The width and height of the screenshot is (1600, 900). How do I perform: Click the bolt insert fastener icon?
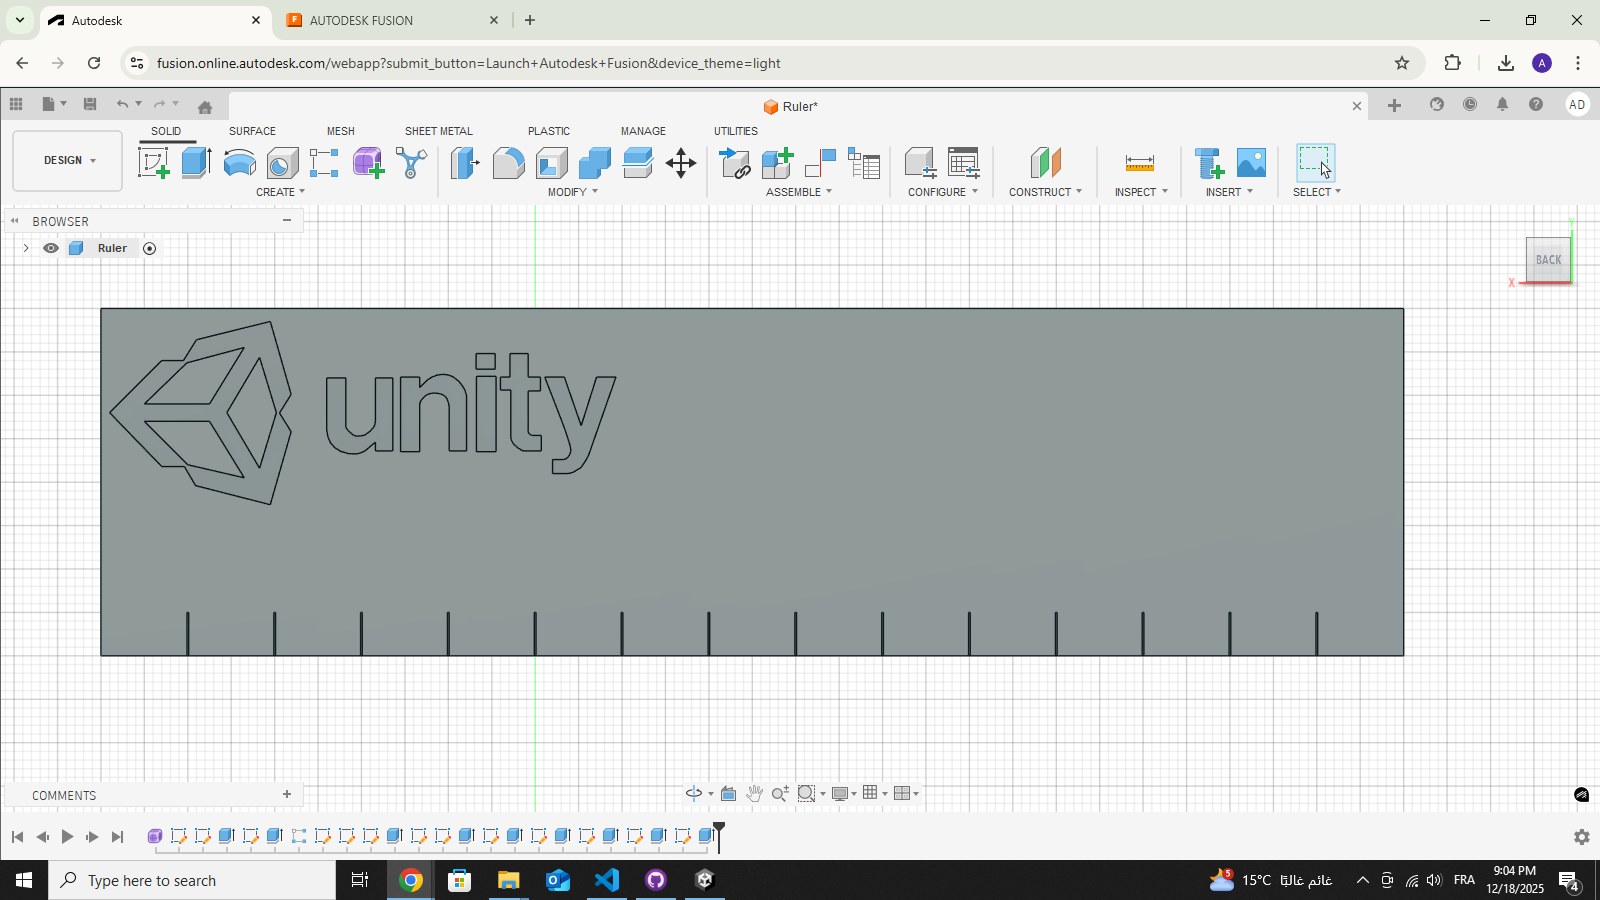point(1209,163)
